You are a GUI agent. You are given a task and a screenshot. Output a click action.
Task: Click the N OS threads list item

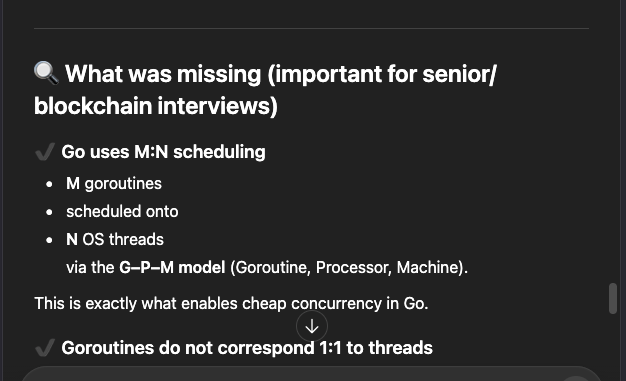pos(115,240)
